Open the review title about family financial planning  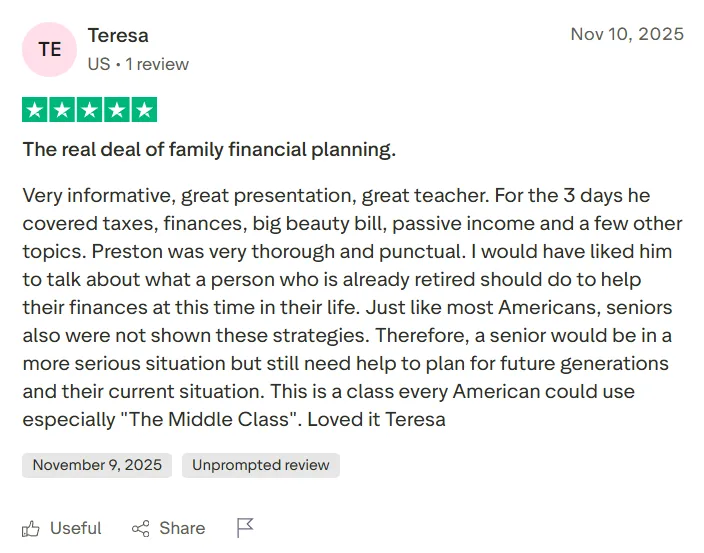(x=209, y=150)
